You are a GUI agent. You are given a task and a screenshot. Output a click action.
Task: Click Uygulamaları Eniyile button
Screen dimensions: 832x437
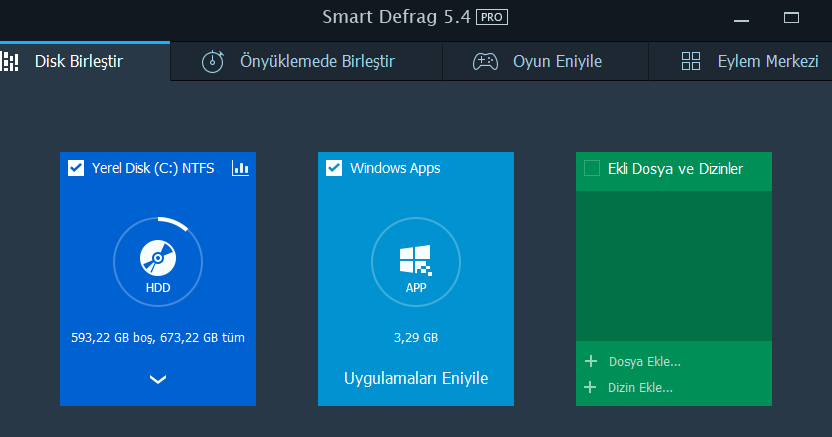pos(416,378)
